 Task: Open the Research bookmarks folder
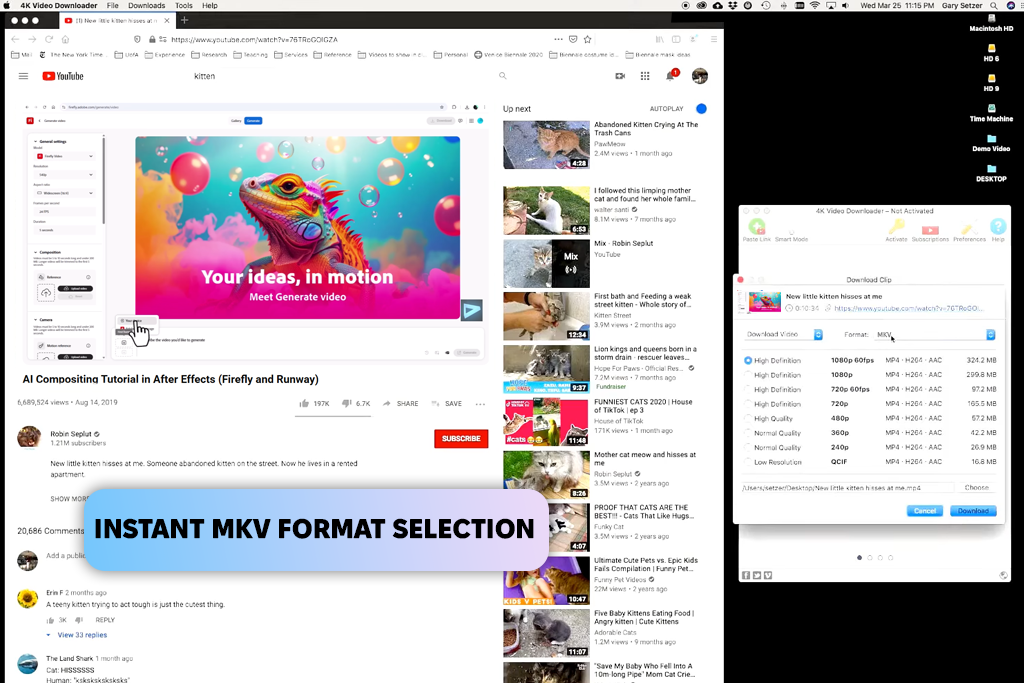coord(209,55)
